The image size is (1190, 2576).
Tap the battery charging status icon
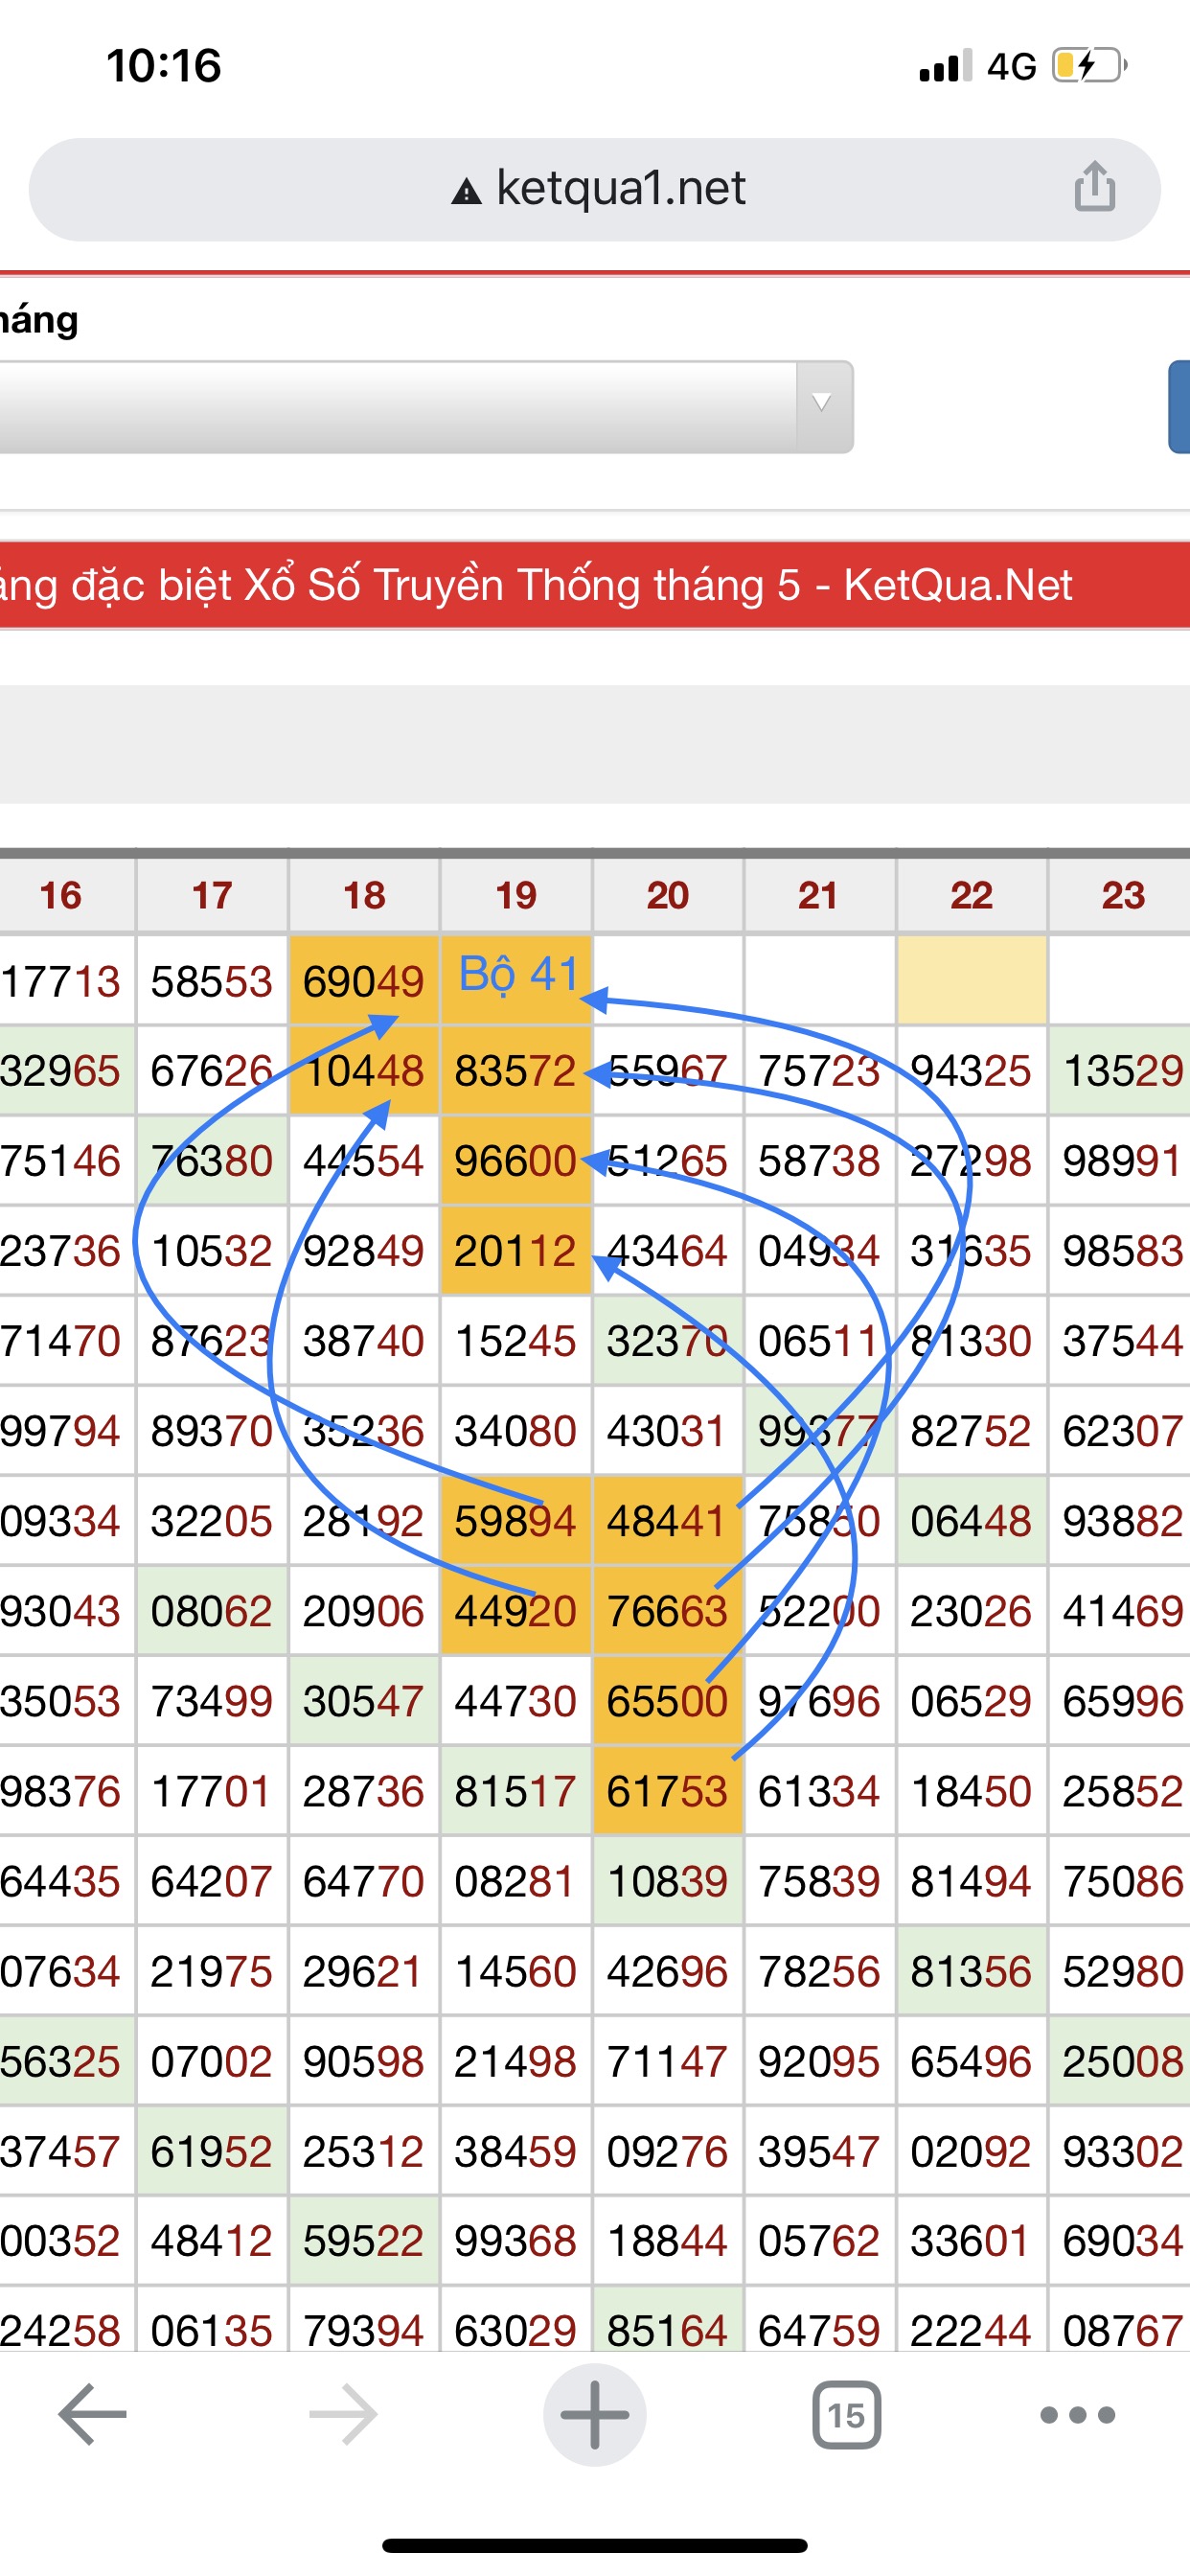(1088, 66)
